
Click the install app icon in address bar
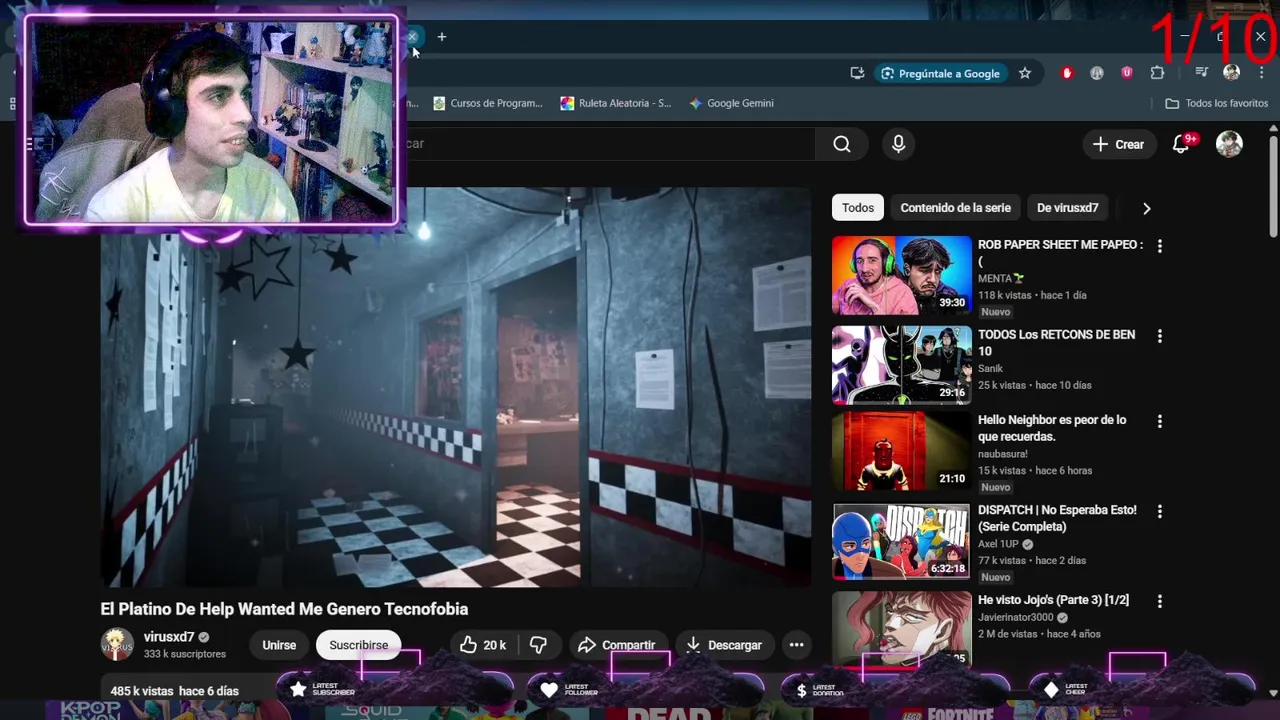[857, 73]
